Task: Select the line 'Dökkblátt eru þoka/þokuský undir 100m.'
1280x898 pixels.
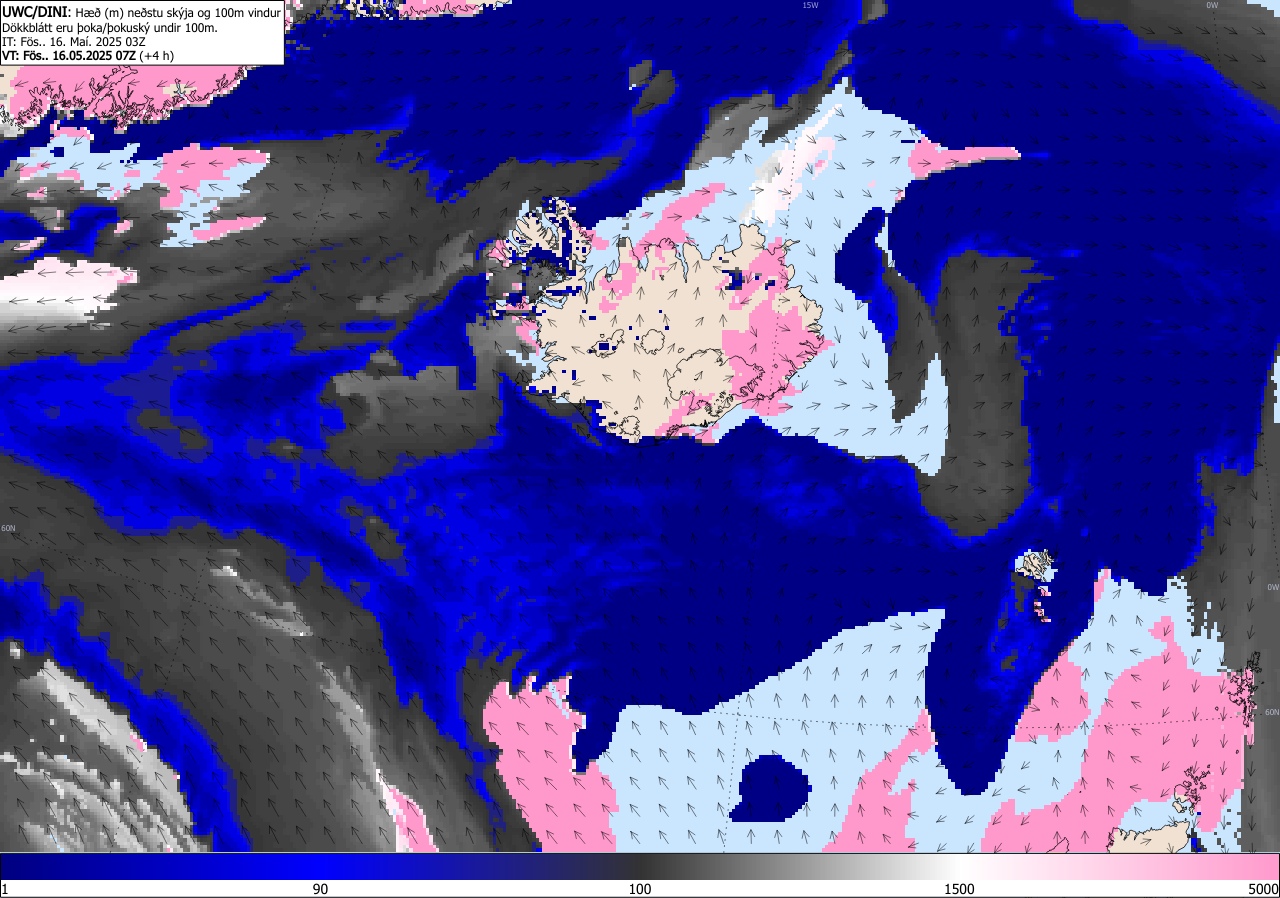Action: 110,27
